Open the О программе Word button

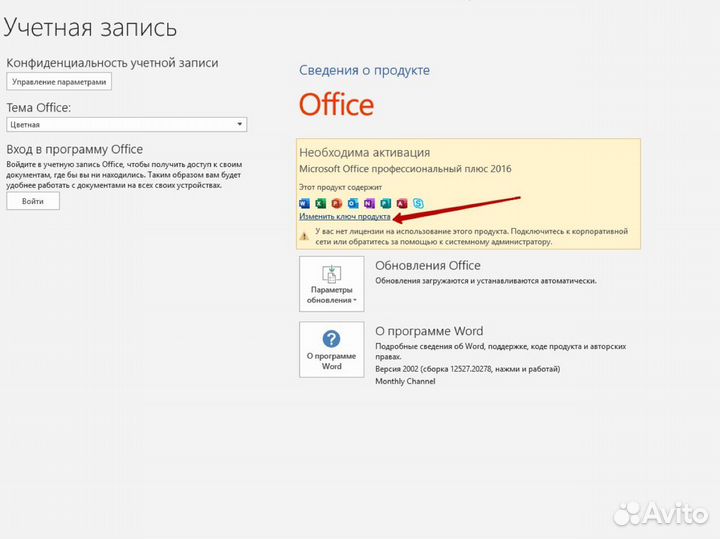pos(332,350)
